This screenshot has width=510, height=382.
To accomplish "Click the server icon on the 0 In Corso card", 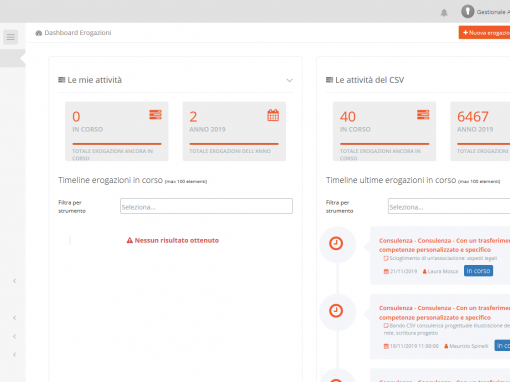I will 155,115.
